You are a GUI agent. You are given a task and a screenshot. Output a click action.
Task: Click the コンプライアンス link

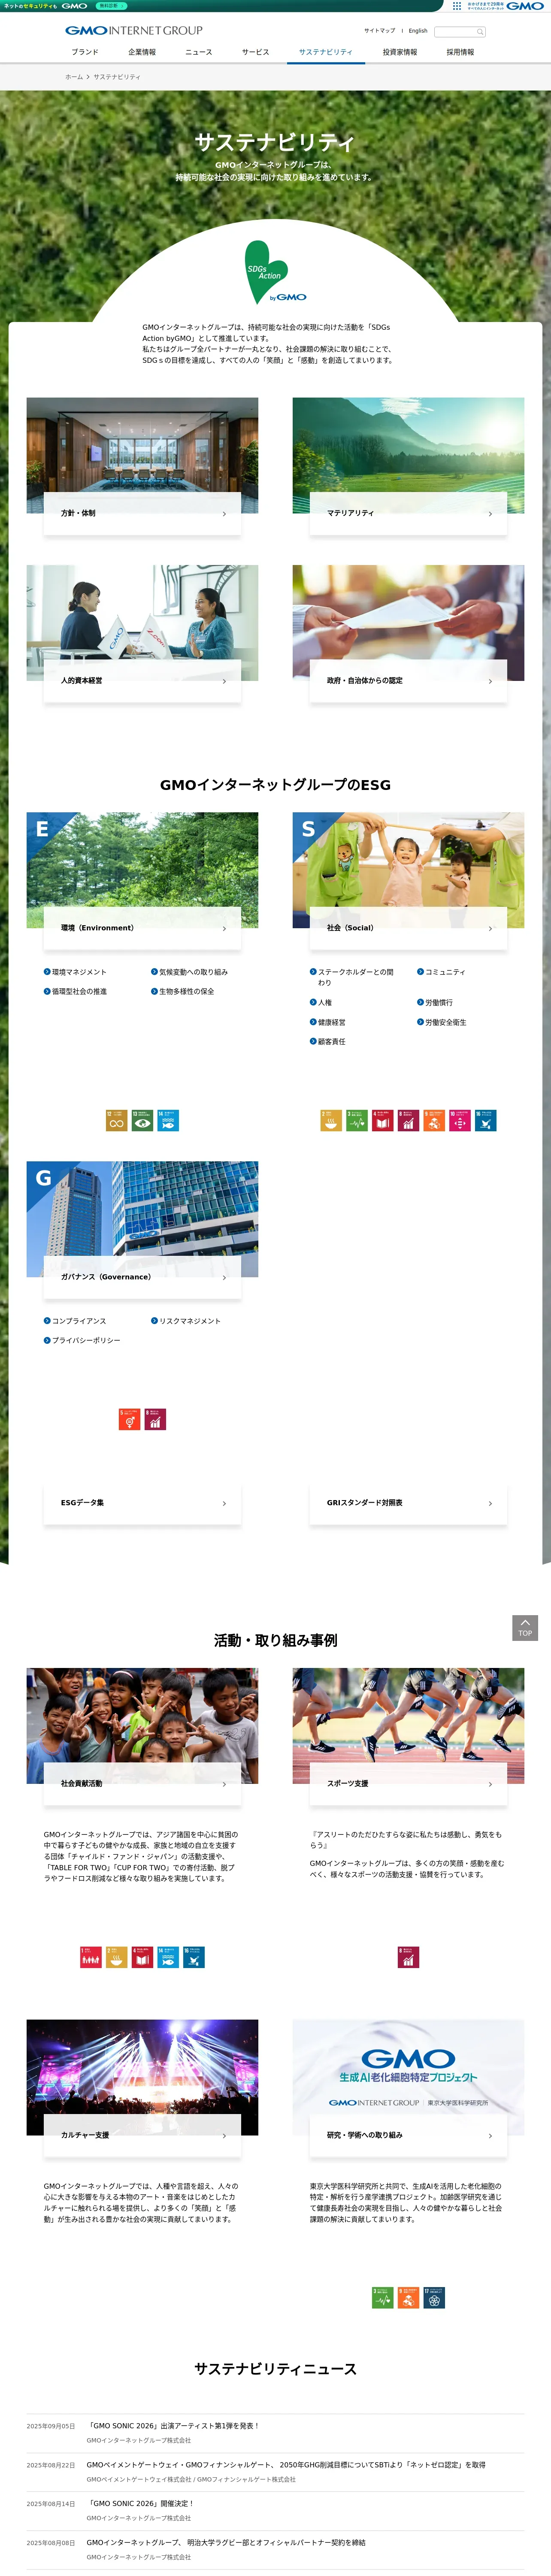pos(75,1321)
